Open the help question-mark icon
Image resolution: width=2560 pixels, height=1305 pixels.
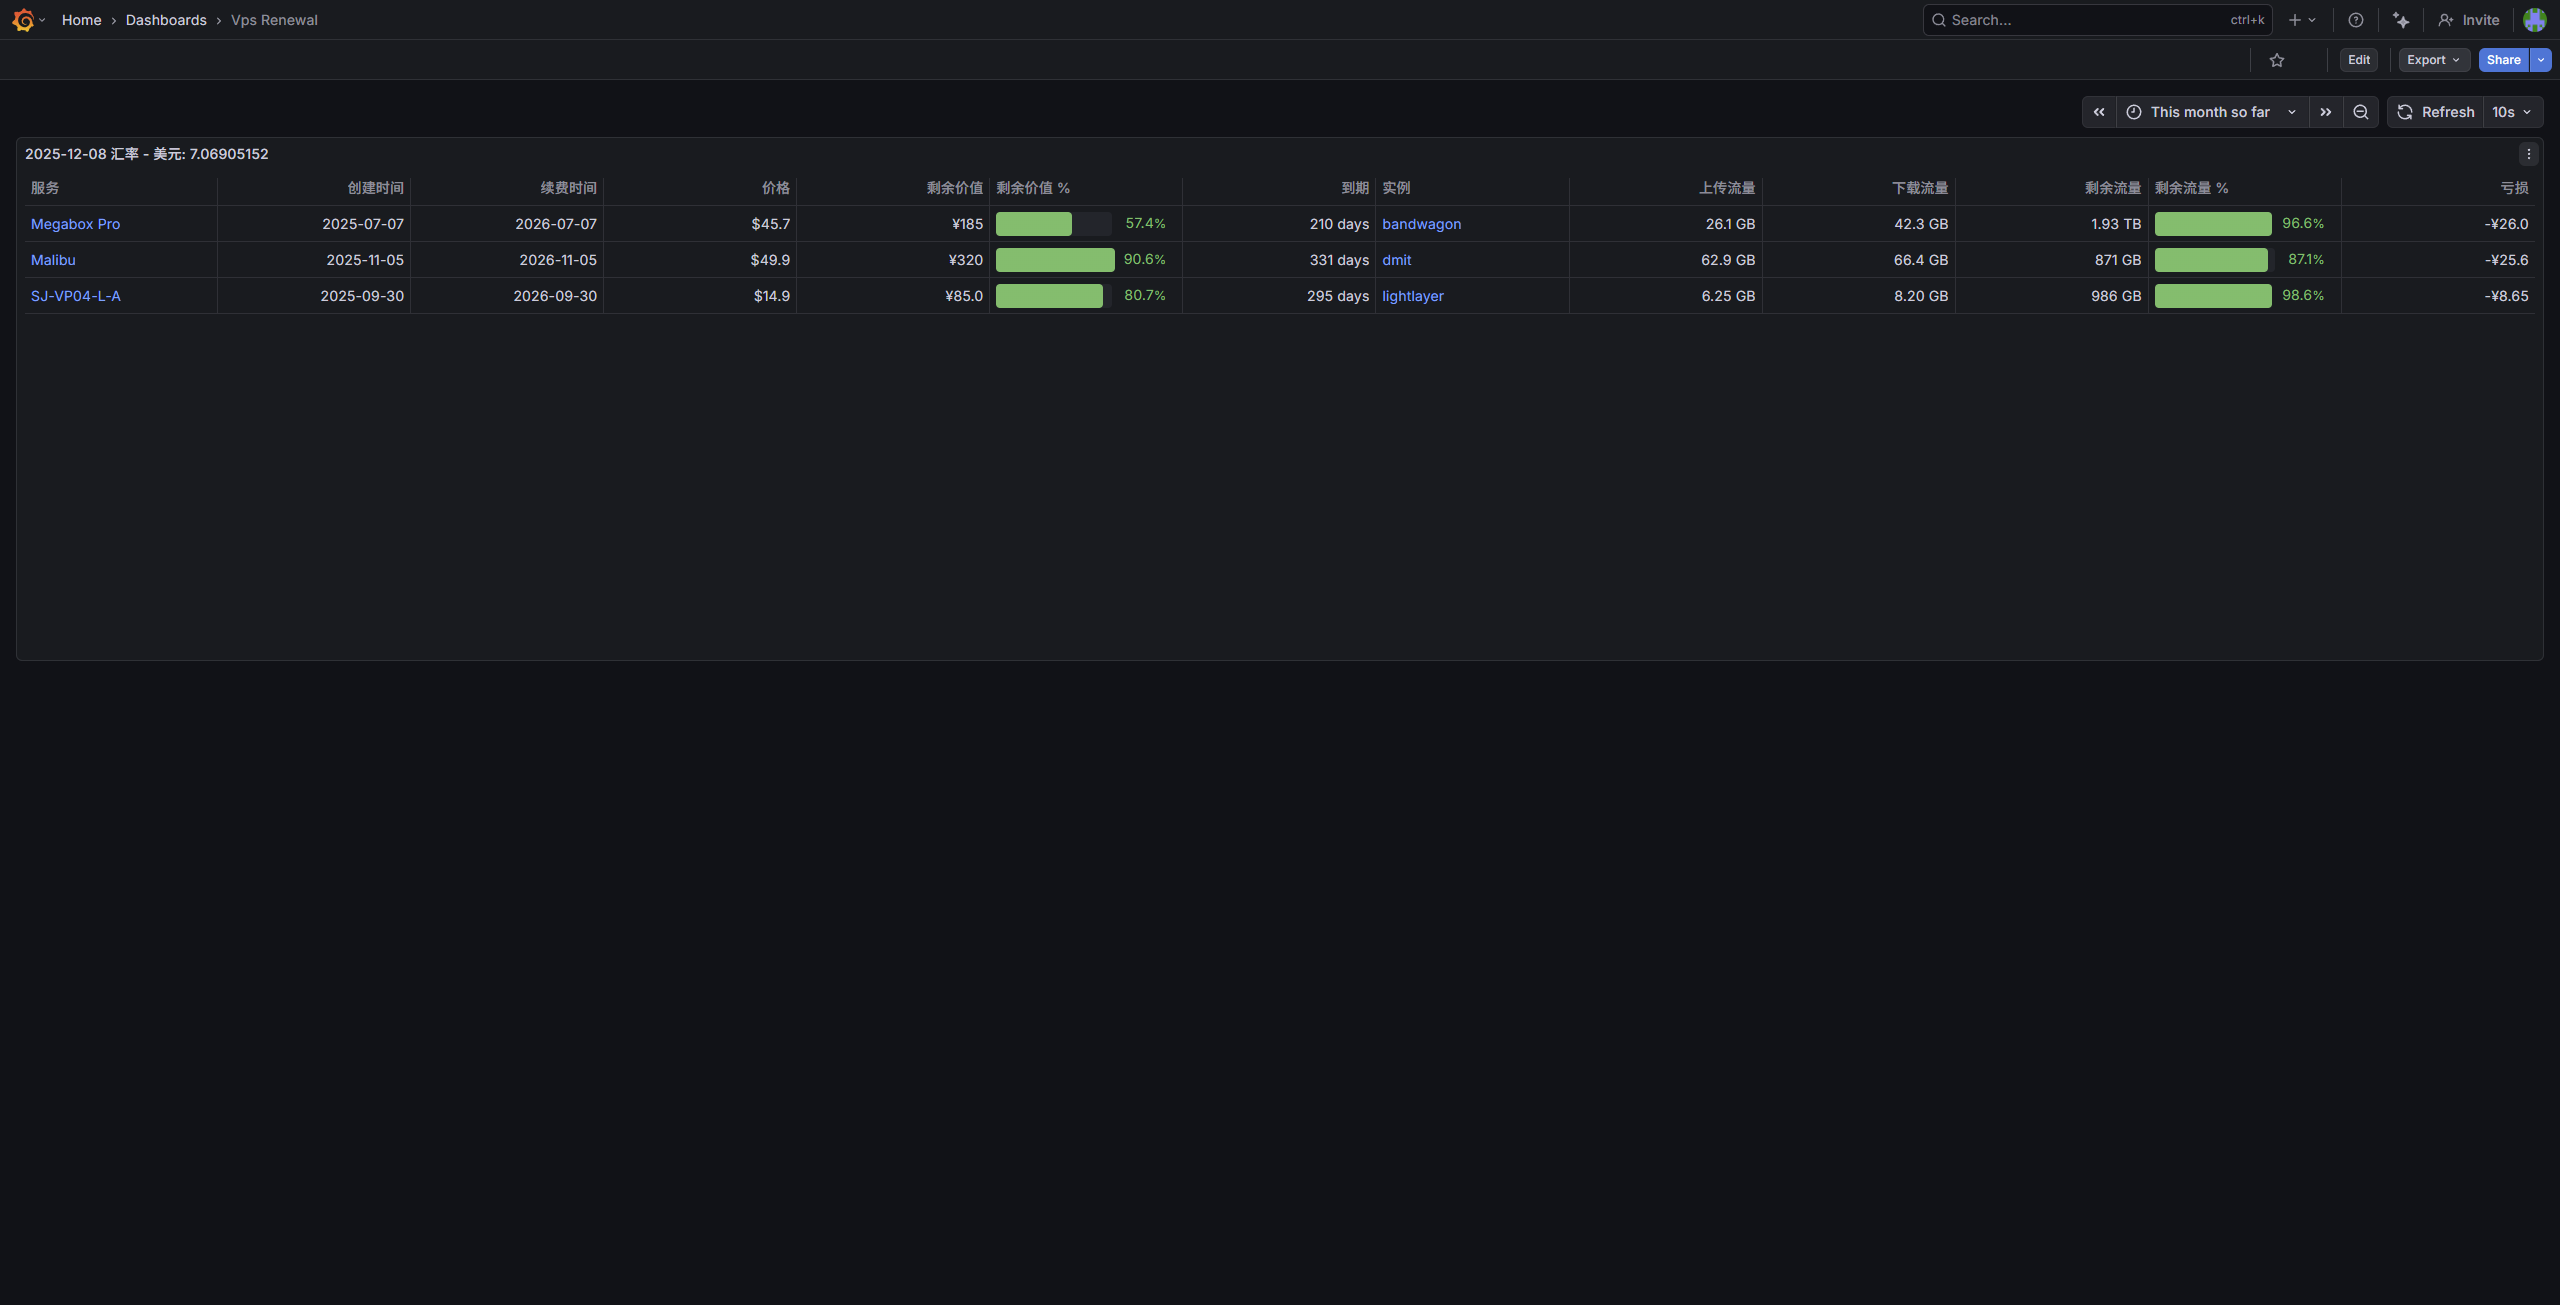(x=2356, y=20)
